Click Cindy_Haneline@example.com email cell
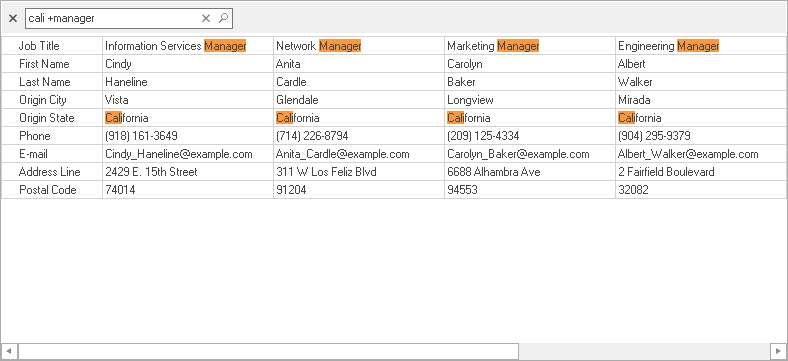This screenshot has width=788, height=361. pos(188,154)
